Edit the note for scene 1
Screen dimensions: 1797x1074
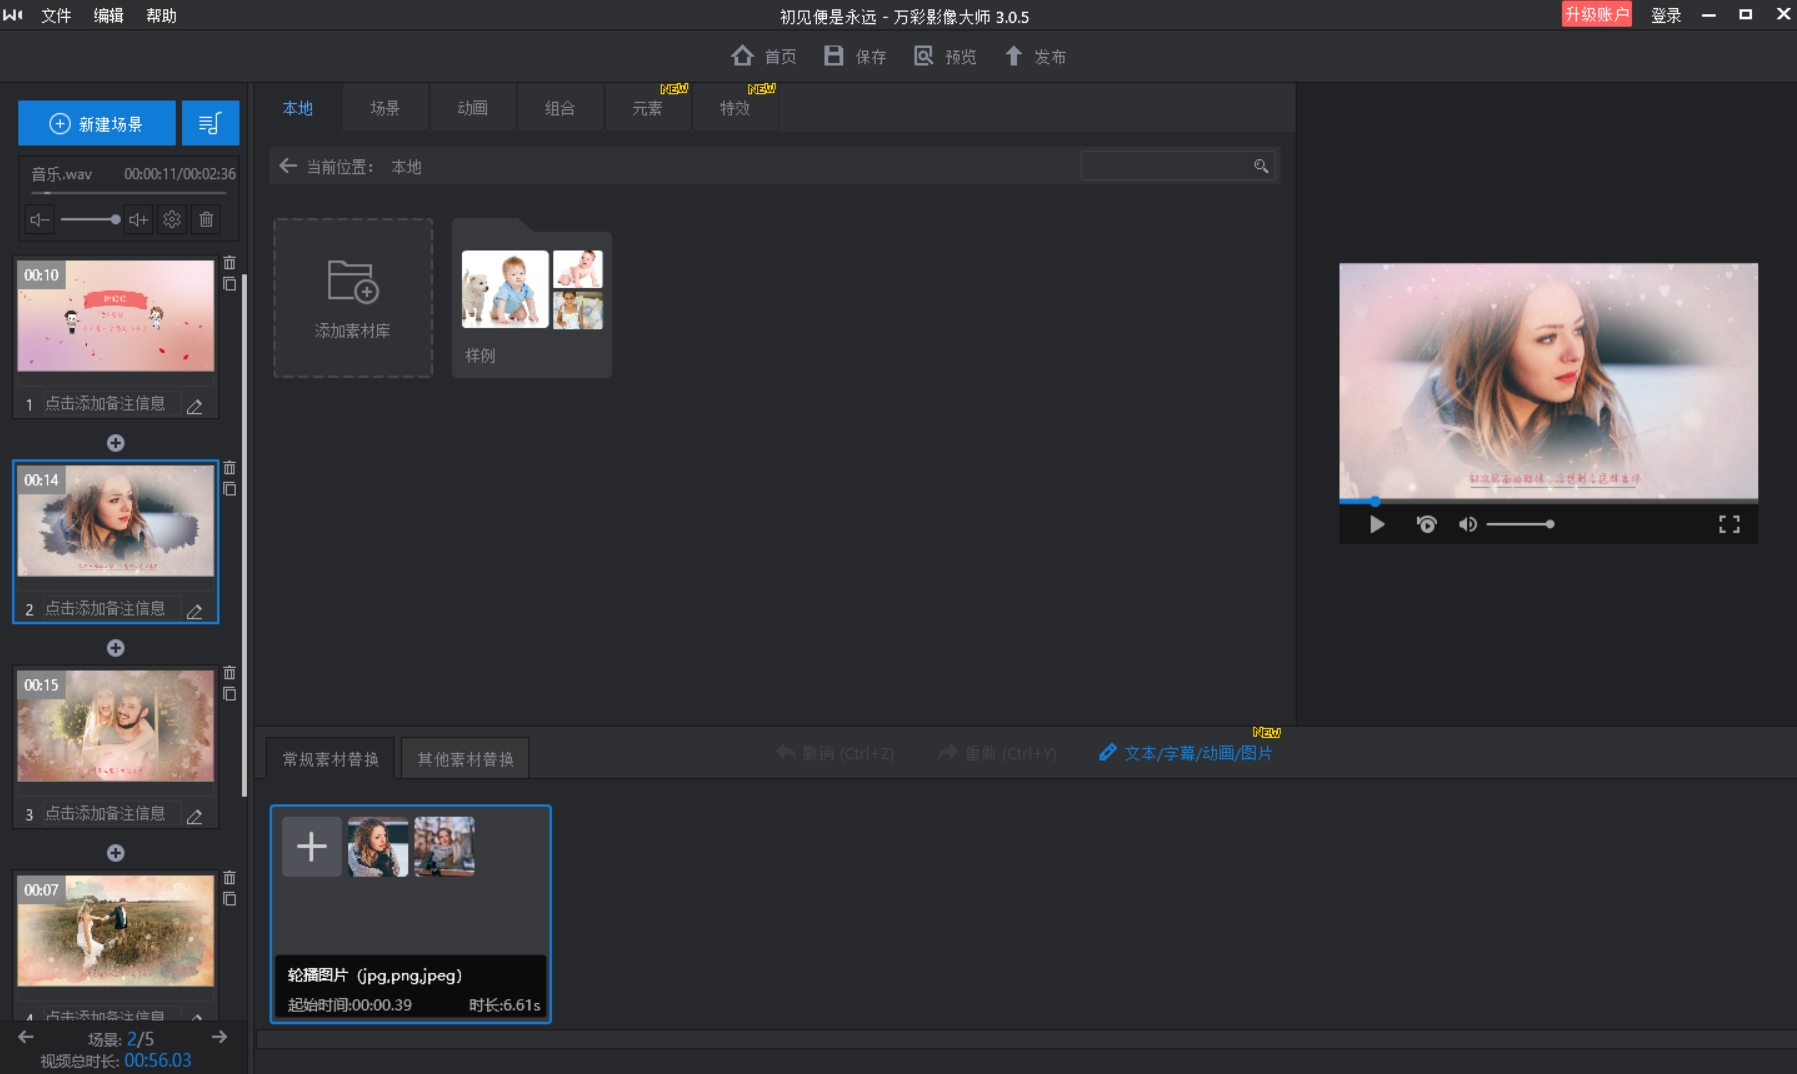pyautogui.click(x=194, y=406)
